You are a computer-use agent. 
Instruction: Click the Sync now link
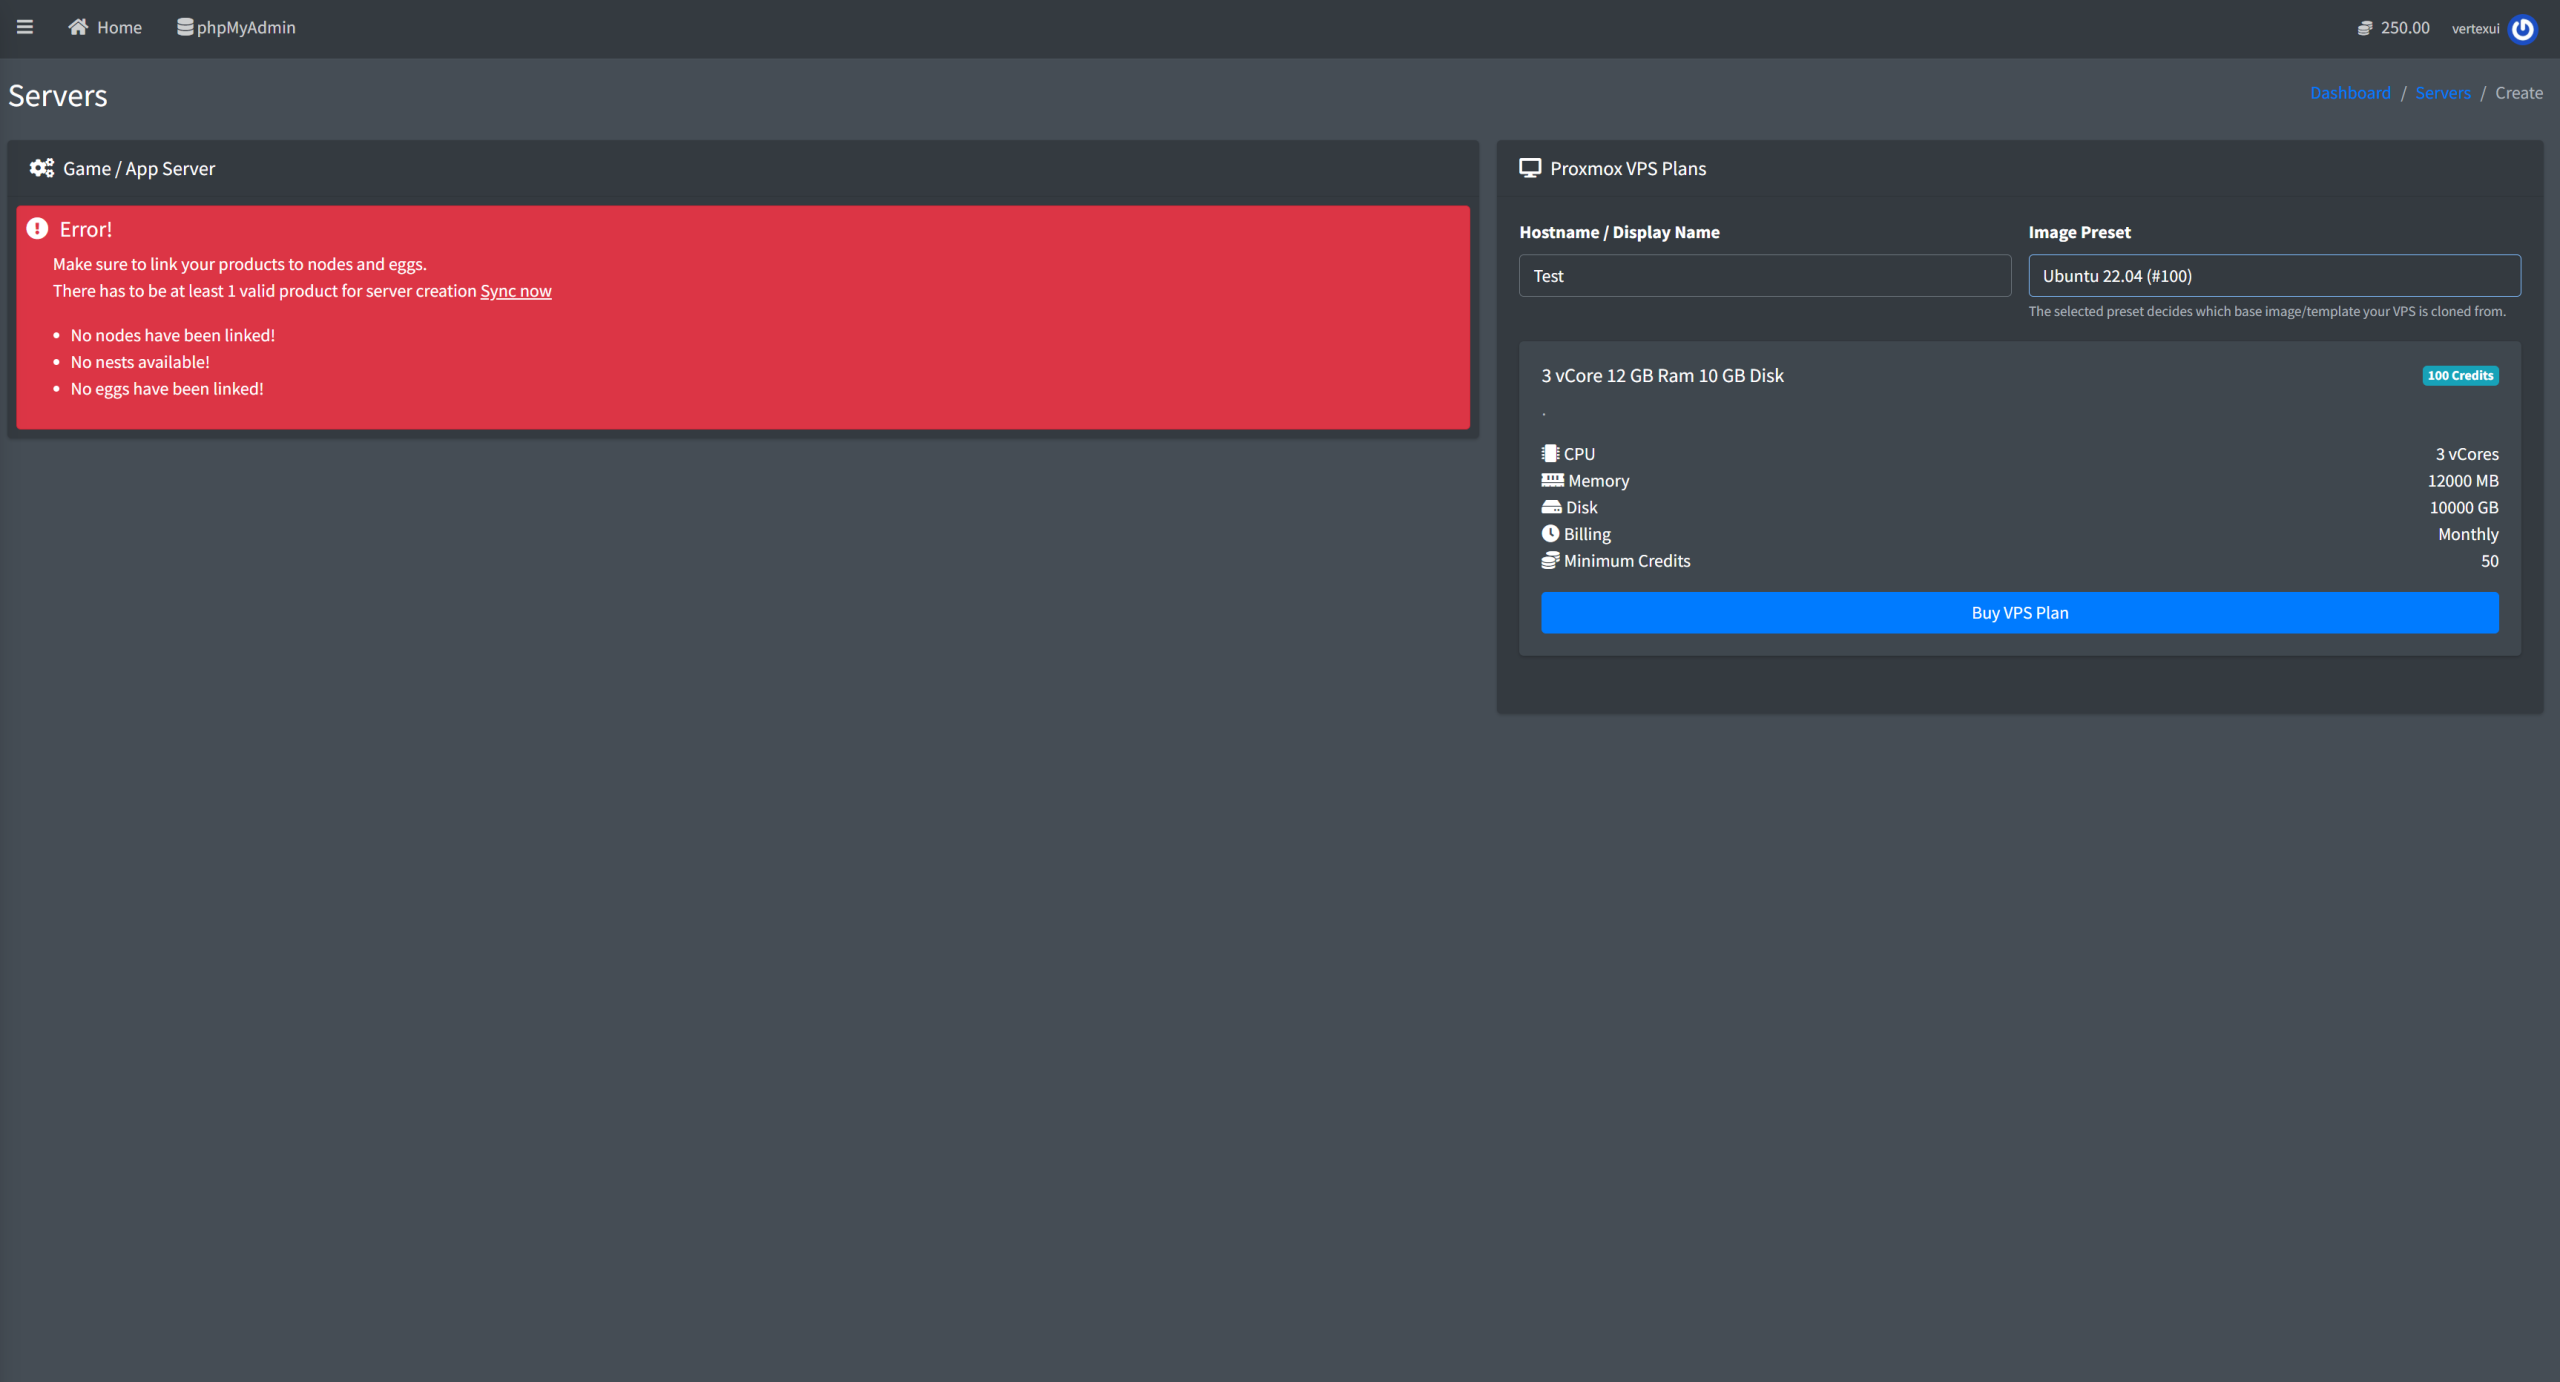[516, 291]
